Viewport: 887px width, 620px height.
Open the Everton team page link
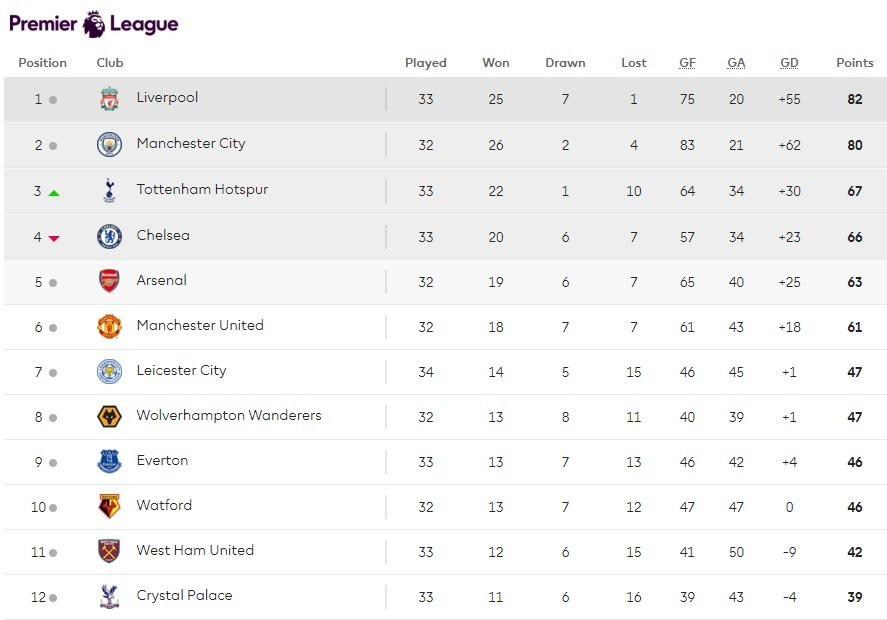[x=162, y=461]
